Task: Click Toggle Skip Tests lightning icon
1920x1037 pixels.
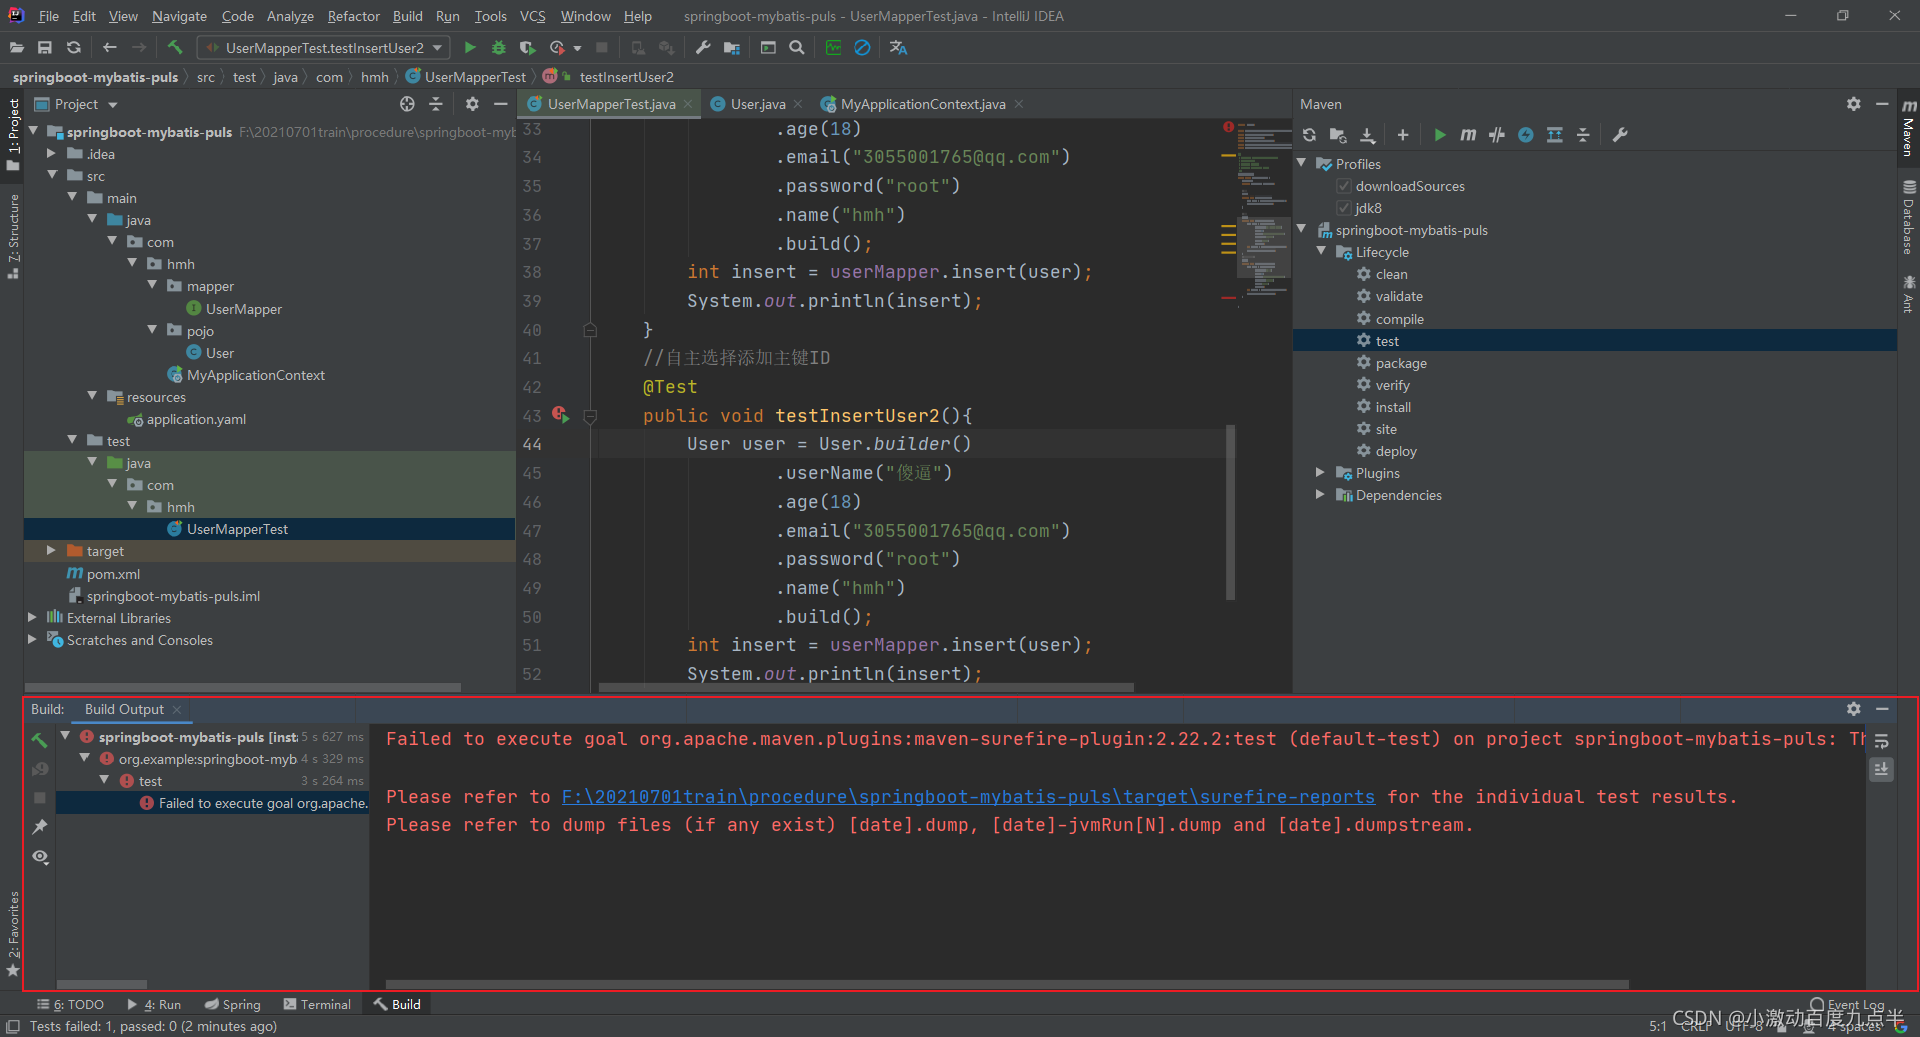Action: [x=1525, y=135]
